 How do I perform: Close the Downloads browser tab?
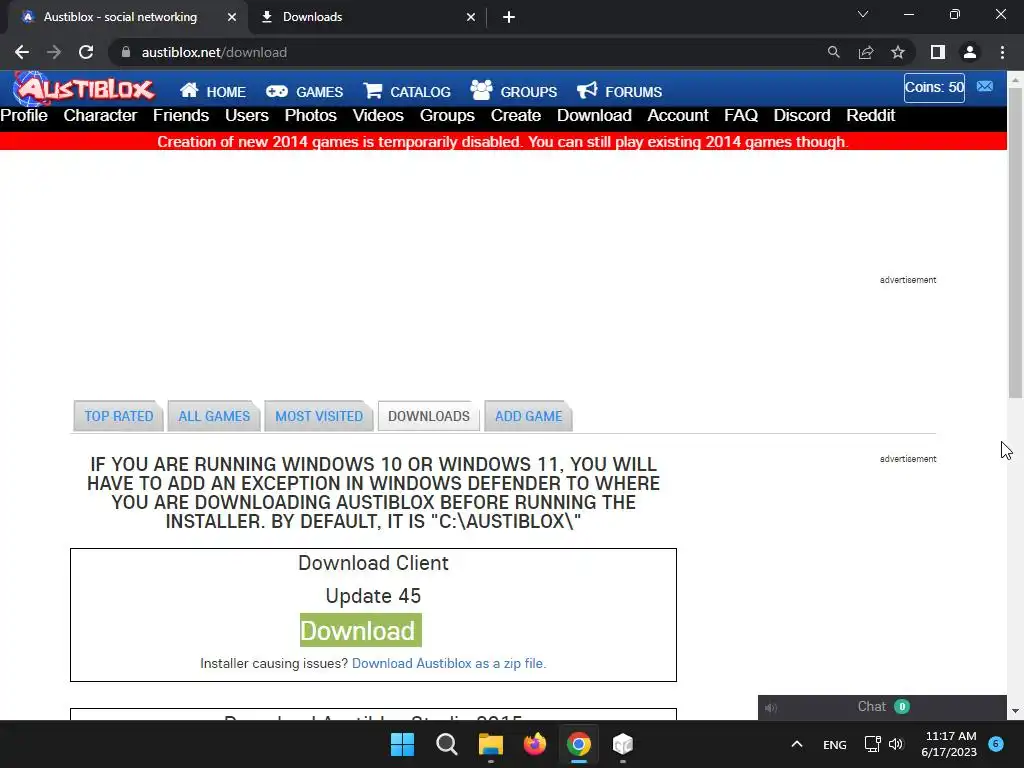(471, 17)
